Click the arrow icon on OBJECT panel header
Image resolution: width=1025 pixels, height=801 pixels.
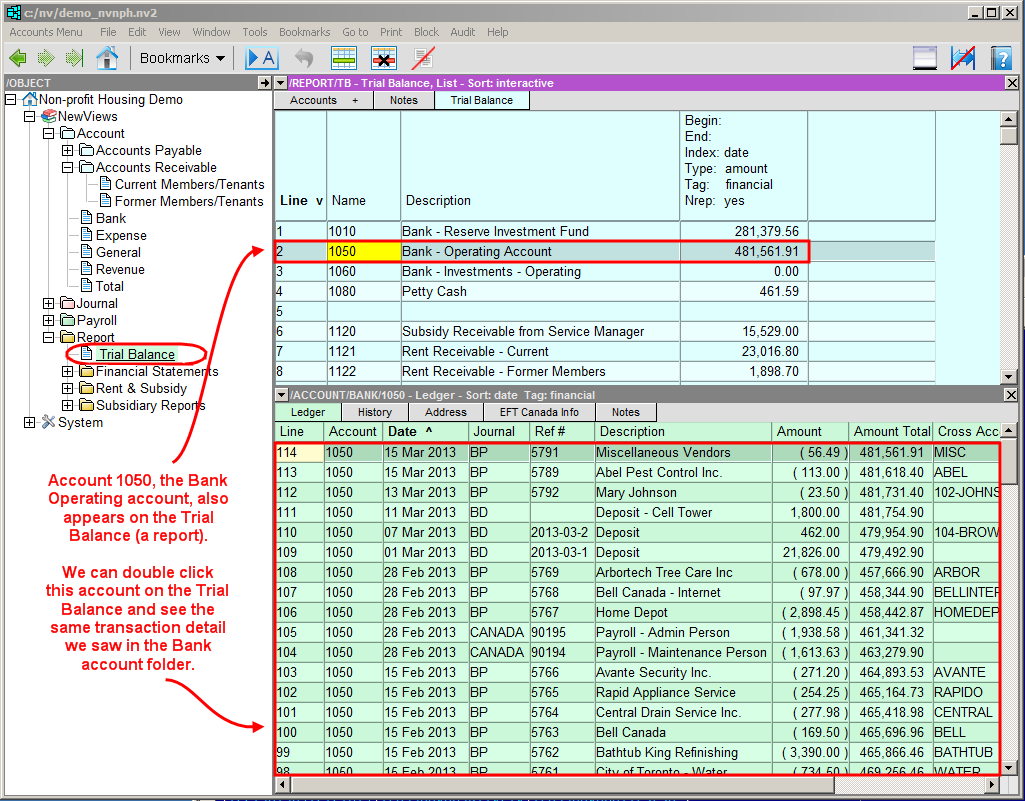(264, 83)
